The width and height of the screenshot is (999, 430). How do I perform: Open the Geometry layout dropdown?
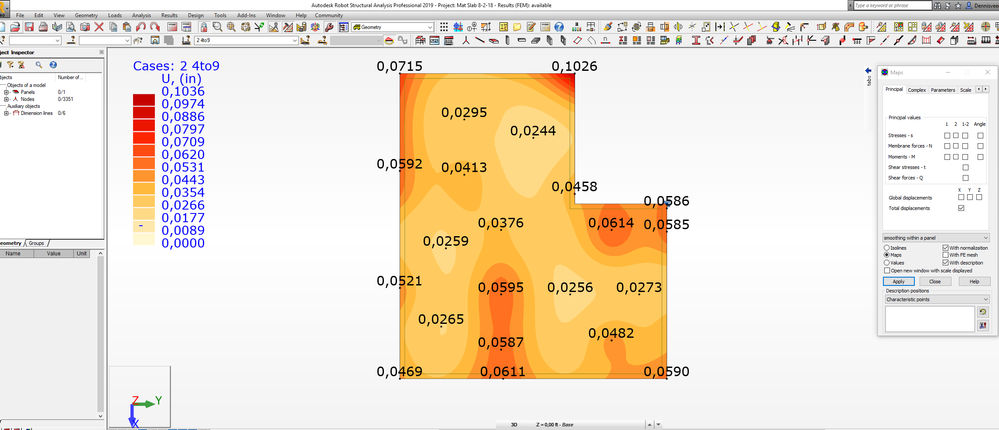(x=392, y=27)
